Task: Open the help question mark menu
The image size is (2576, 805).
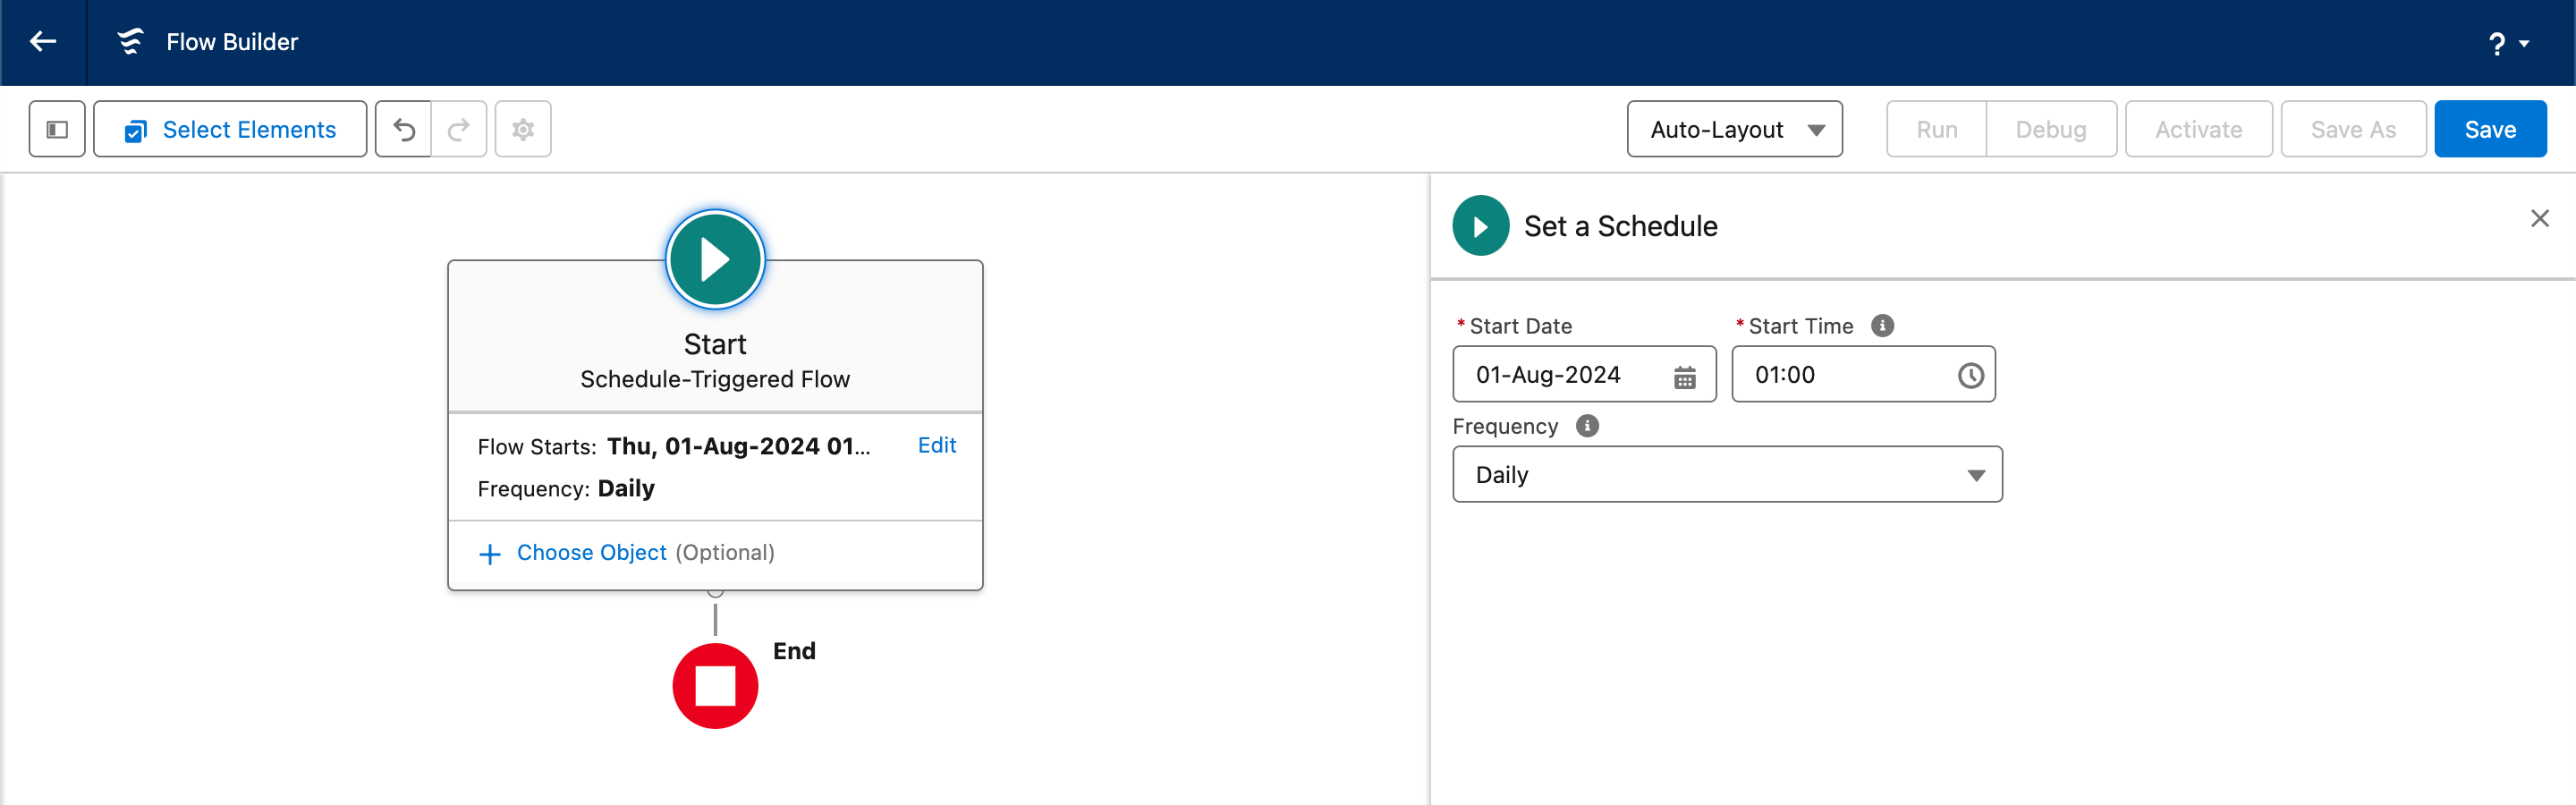Action: [x=2507, y=44]
